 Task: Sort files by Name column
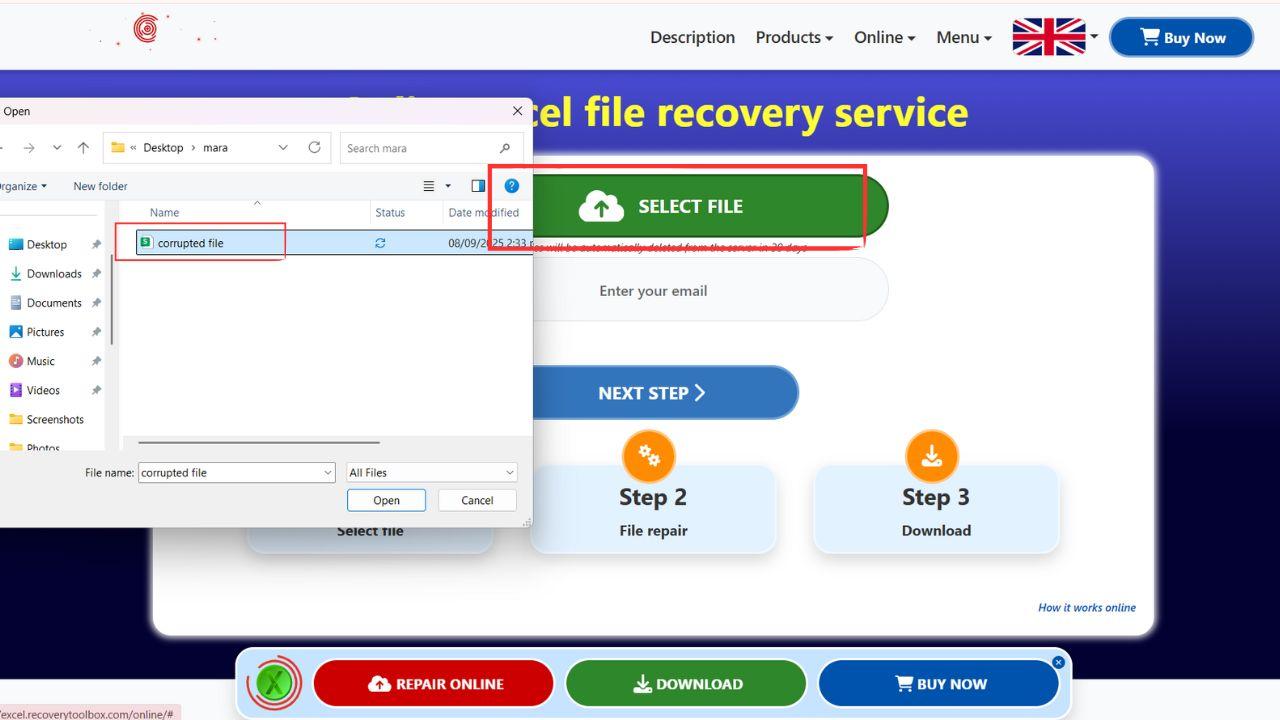164,212
